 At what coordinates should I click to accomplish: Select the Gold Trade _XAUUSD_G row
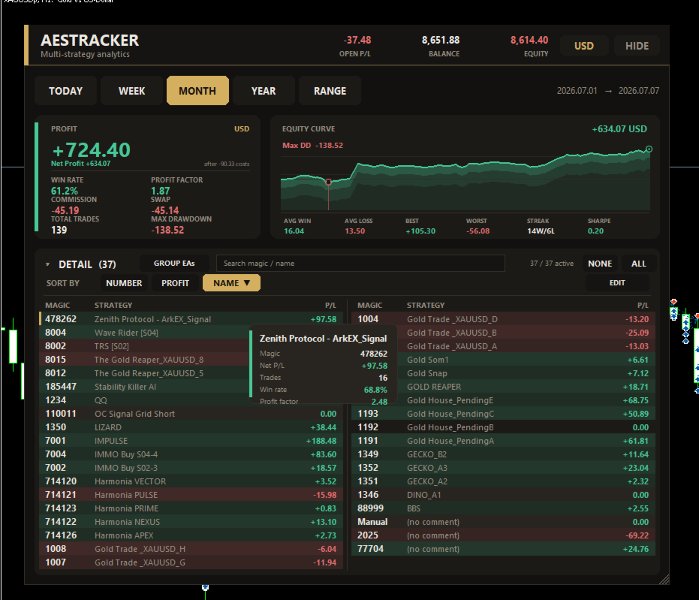tap(191, 563)
